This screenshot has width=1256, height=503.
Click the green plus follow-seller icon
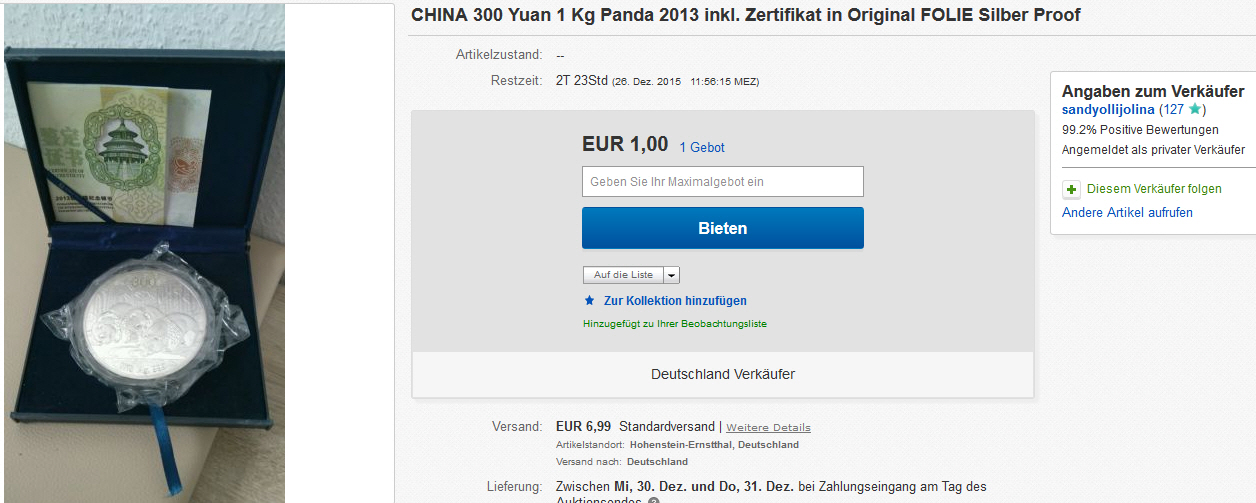coord(1071,189)
